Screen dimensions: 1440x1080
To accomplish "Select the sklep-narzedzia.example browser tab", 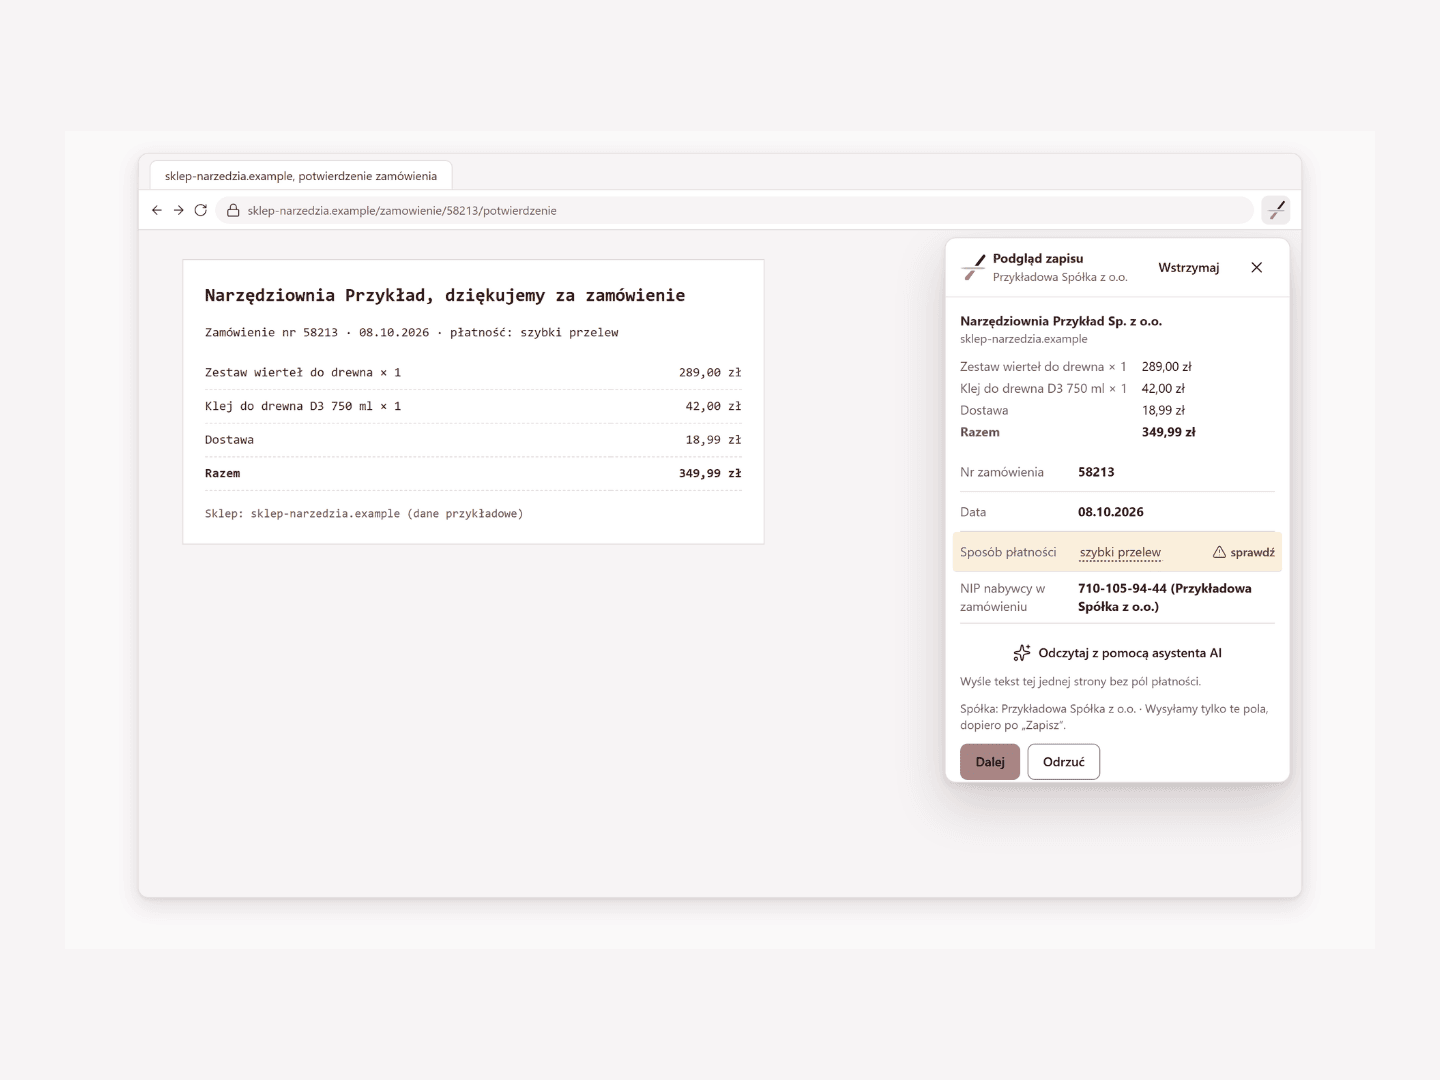I will 301,176.
